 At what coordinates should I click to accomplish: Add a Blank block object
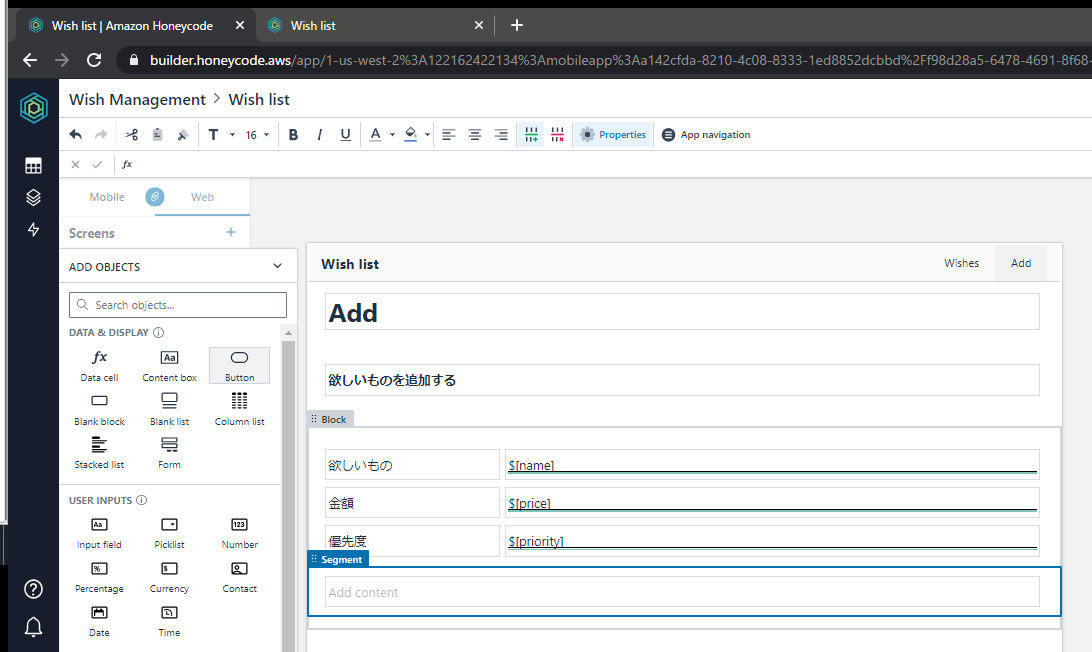pyautogui.click(x=100, y=410)
